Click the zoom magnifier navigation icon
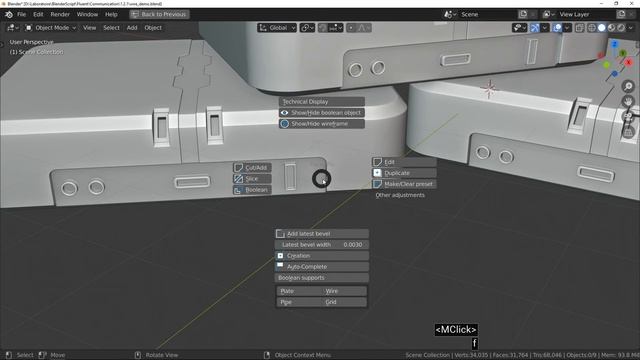Image resolution: width=640 pixels, height=360 pixels. click(629, 86)
